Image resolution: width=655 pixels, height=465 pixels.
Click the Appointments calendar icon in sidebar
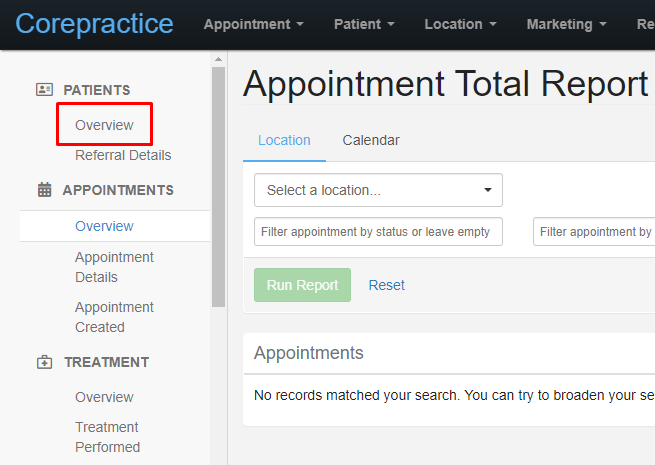pyautogui.click(x=44, y=190)
